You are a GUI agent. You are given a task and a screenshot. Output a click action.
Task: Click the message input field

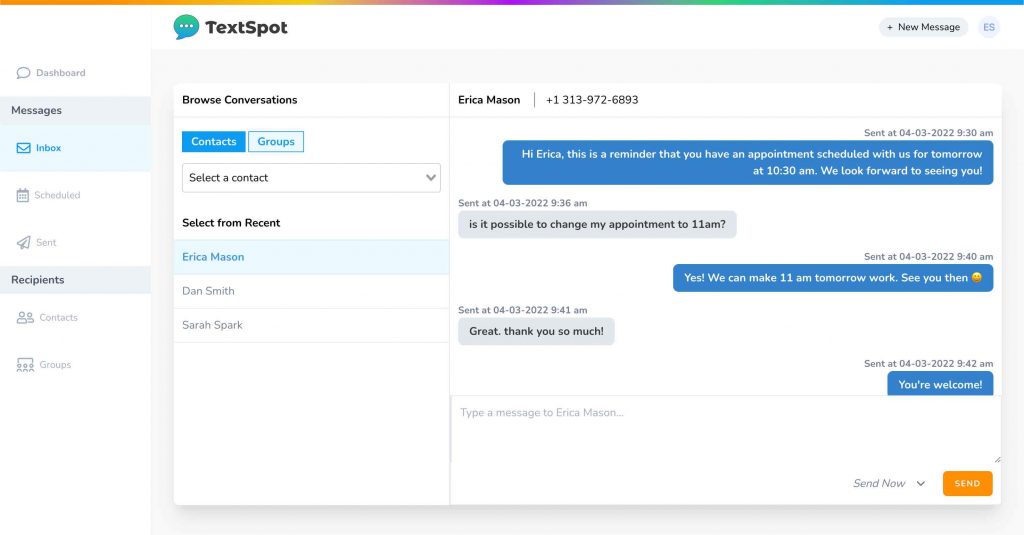[x=726, y=429]
